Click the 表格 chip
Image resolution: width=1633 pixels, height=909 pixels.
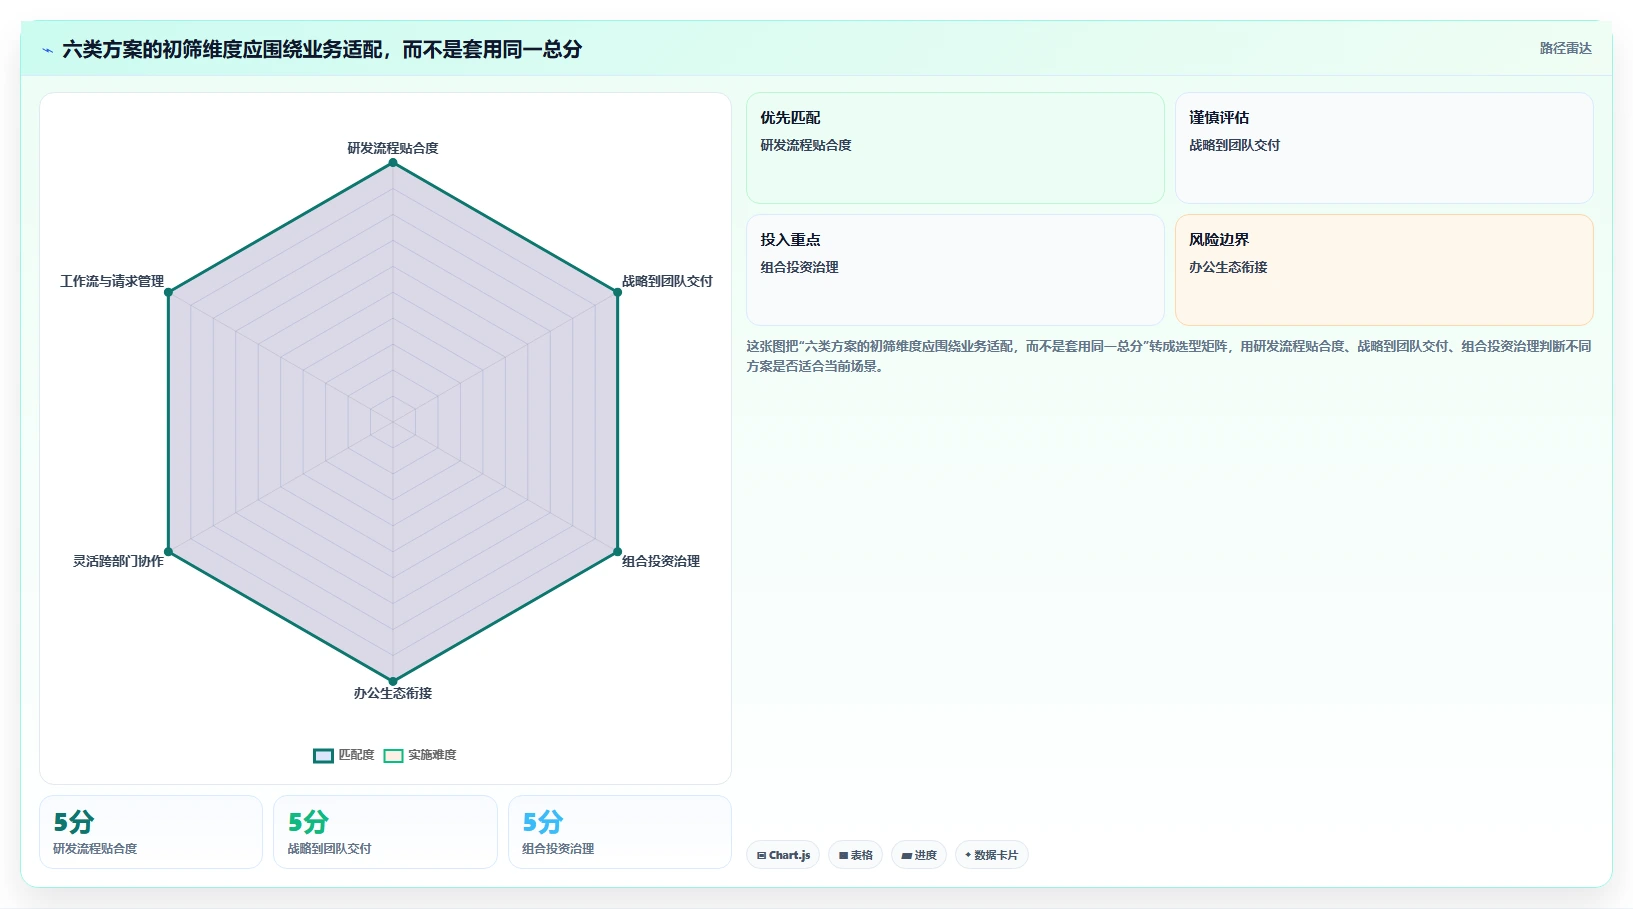855,855
